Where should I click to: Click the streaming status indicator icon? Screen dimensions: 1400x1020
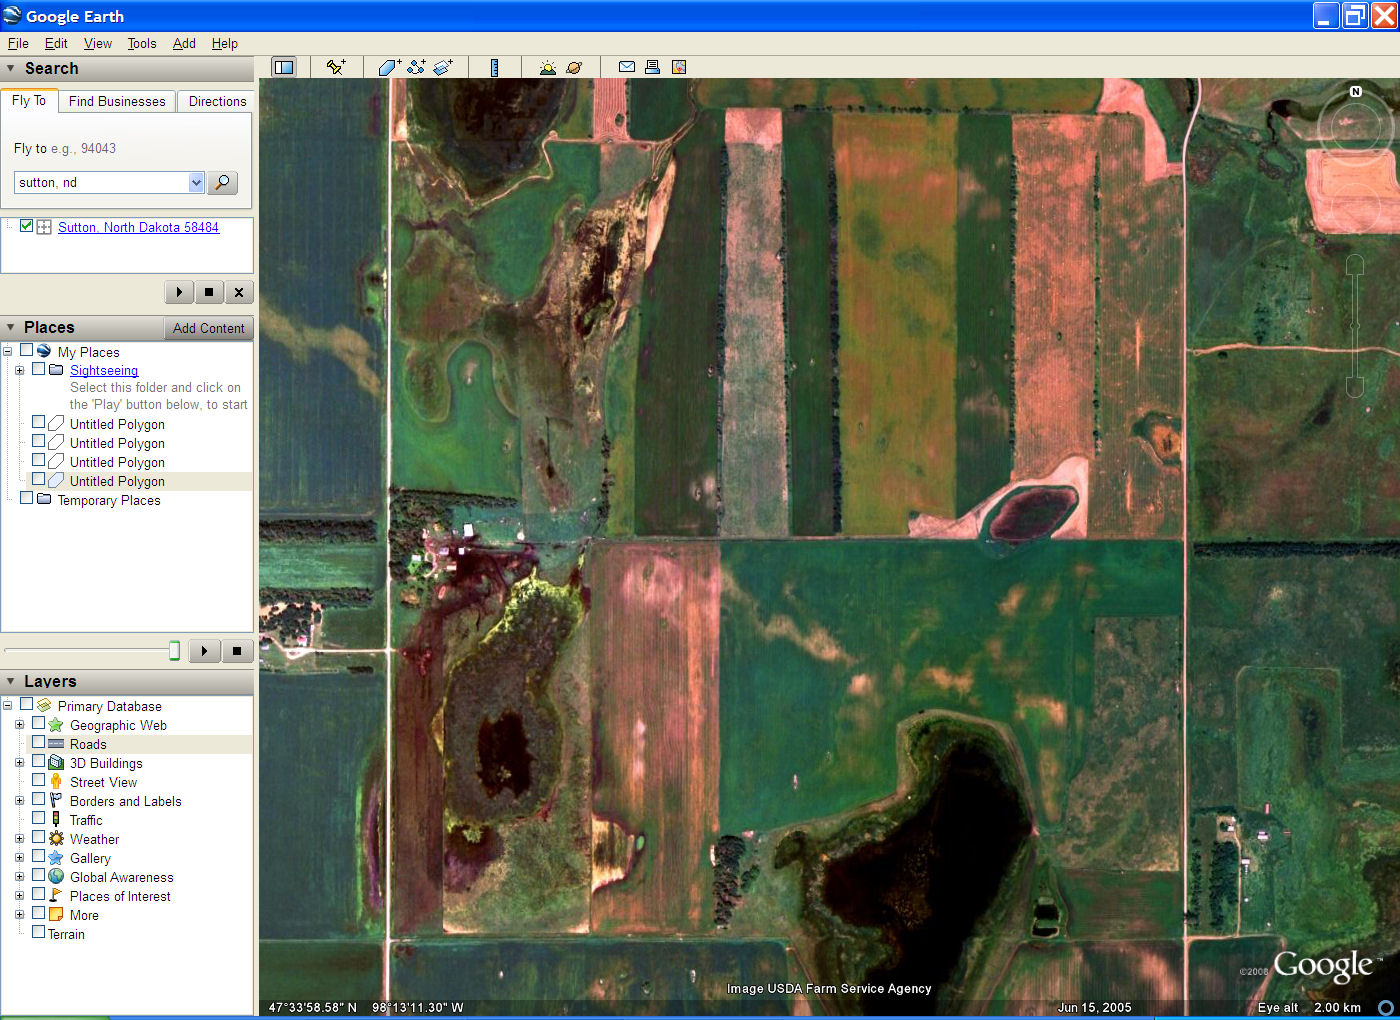point(1386,1007)
